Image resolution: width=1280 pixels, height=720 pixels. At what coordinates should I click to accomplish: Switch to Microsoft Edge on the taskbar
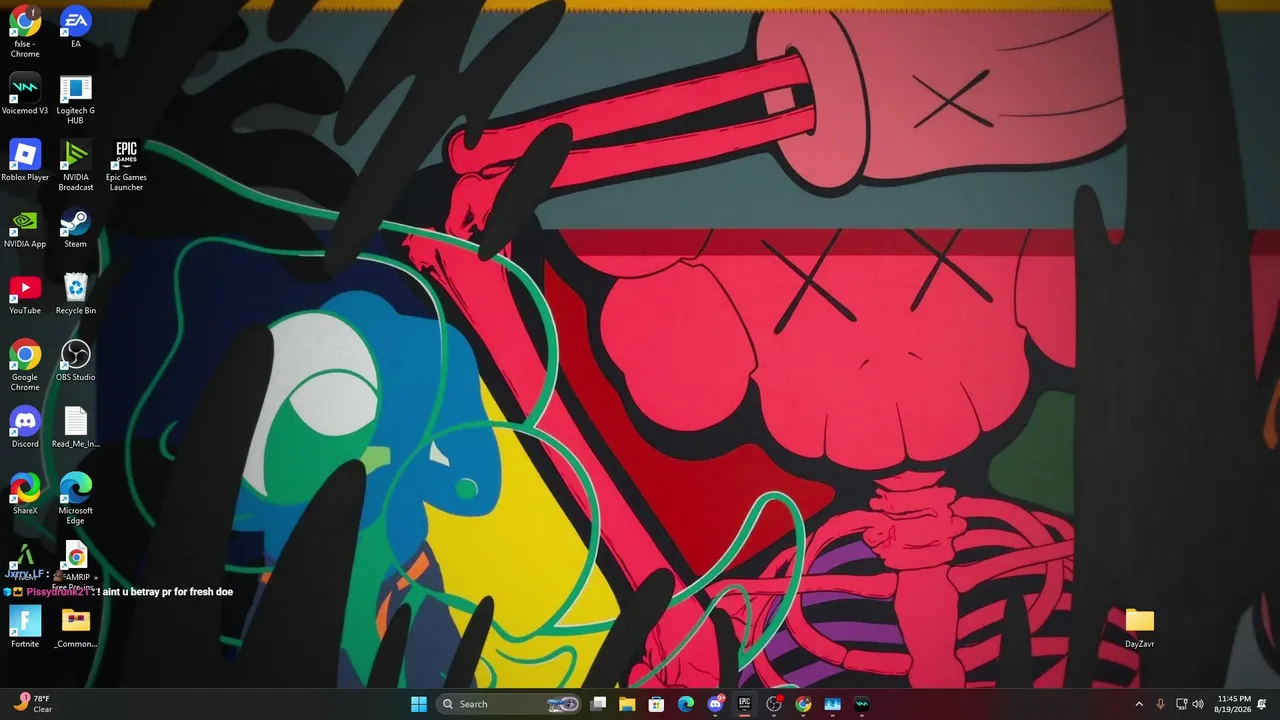point(686,704)
